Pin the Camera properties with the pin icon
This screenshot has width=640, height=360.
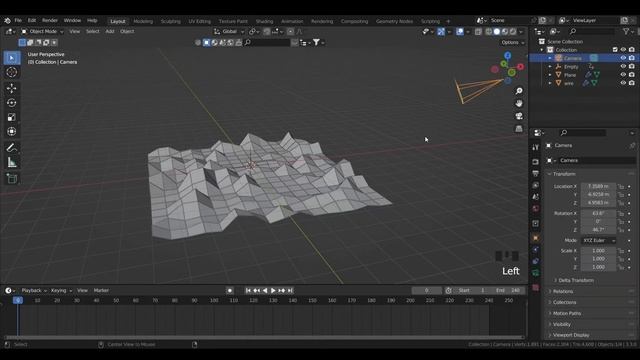(632, 145)
